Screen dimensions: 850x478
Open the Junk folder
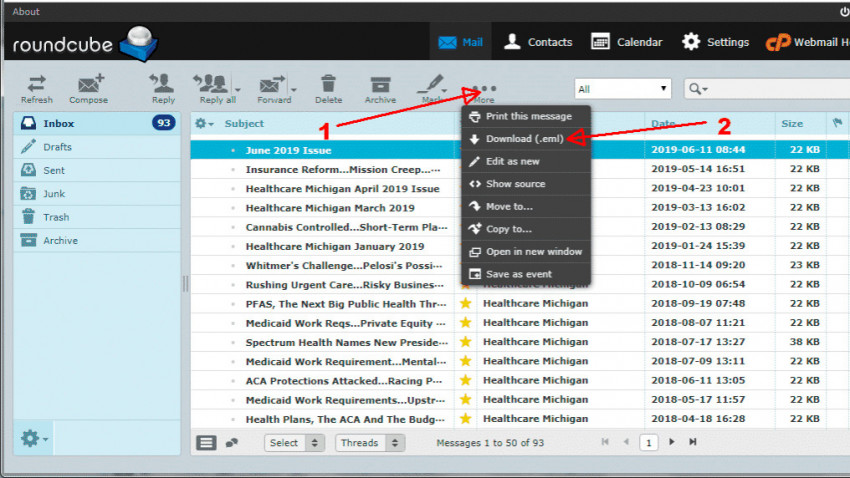coord(97,193)
